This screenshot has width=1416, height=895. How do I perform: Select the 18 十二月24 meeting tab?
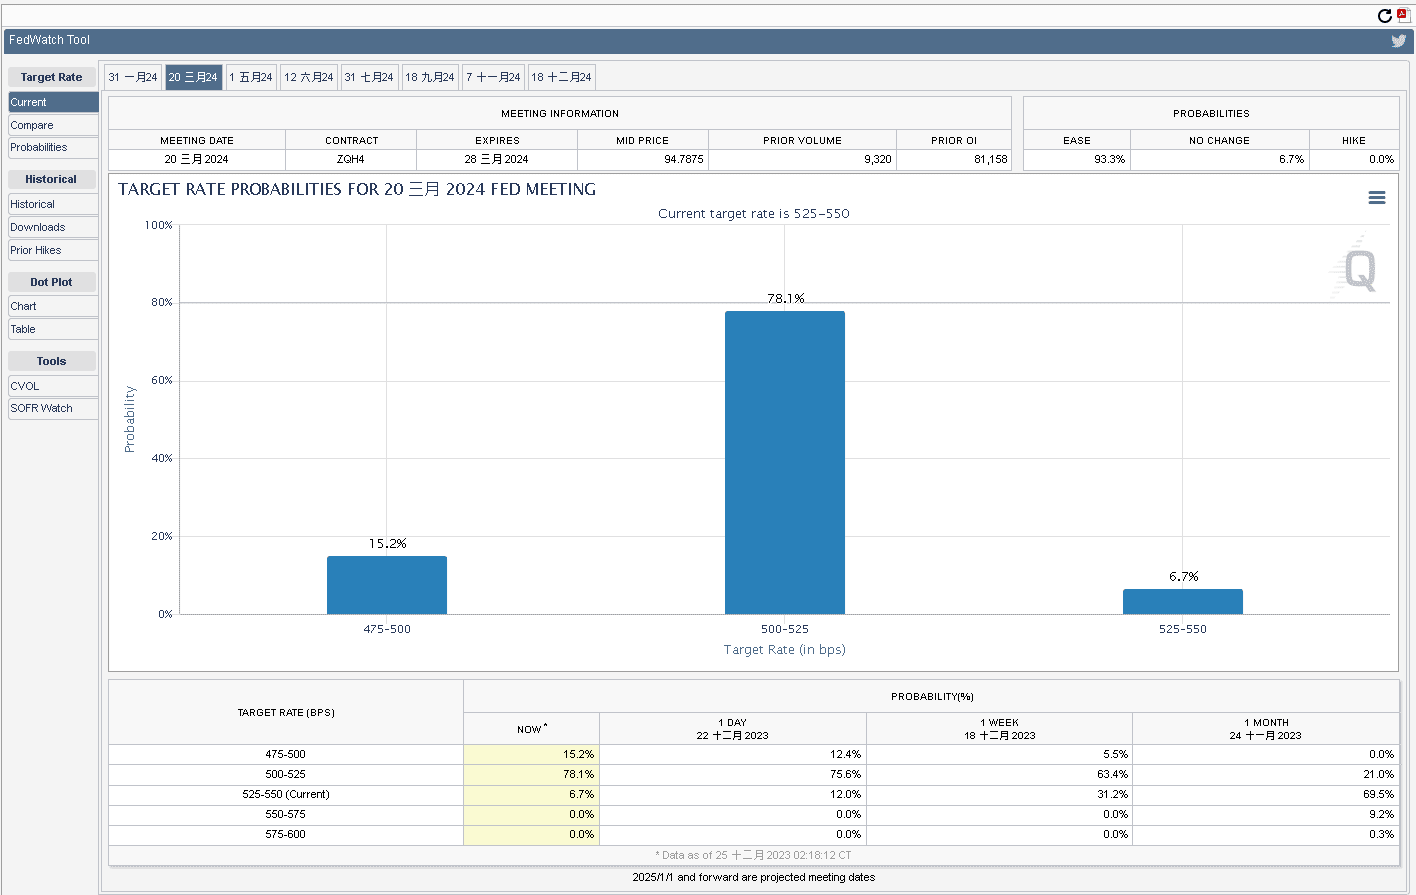pyautogui.click(x=562, y=77)
